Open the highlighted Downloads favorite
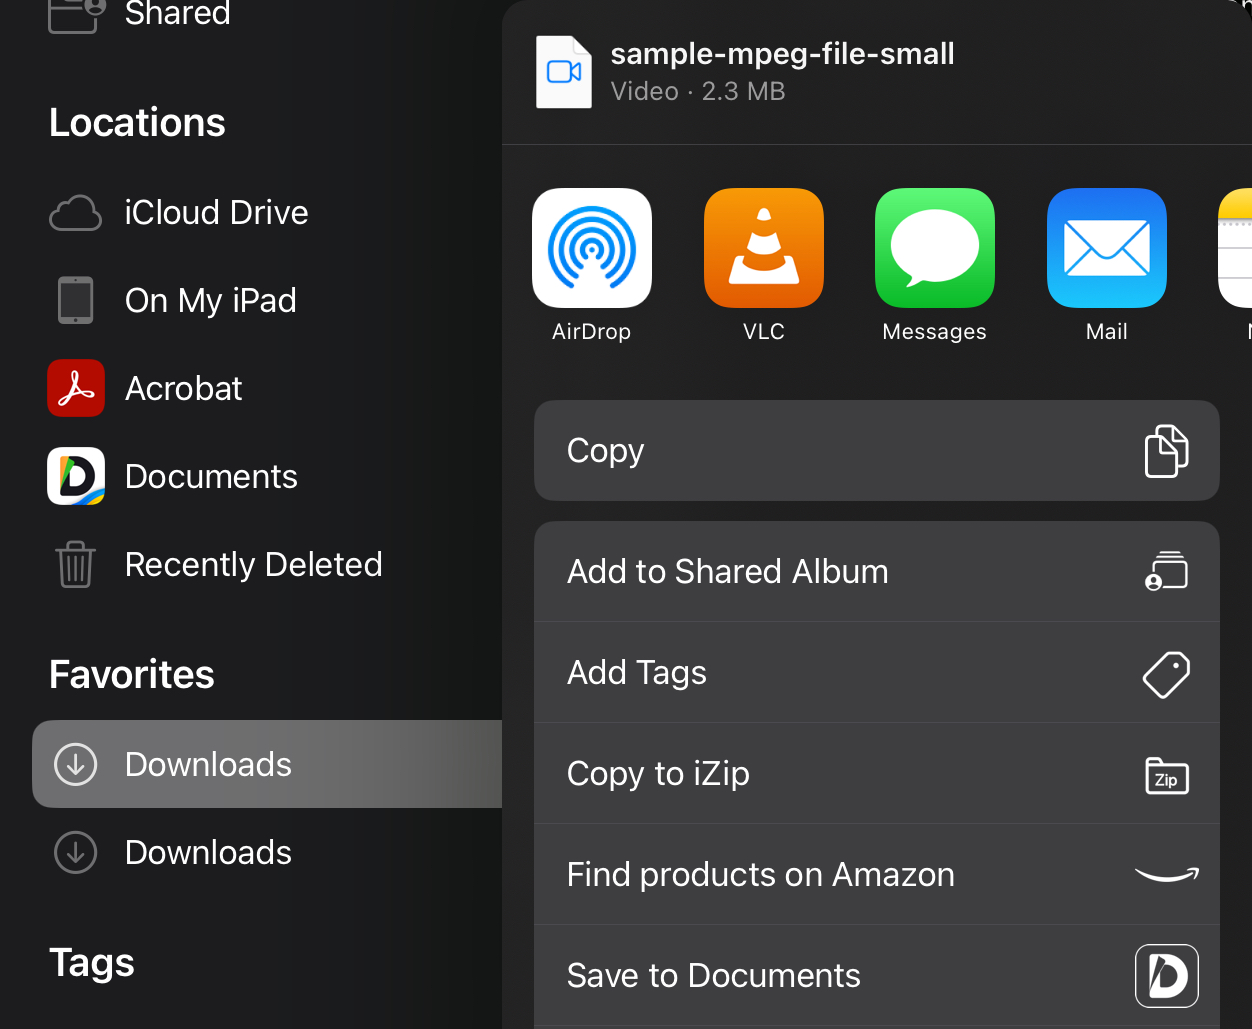The height and width of the screenshot is (1029, 1252). pyautogui.click(x=267, y=764)
